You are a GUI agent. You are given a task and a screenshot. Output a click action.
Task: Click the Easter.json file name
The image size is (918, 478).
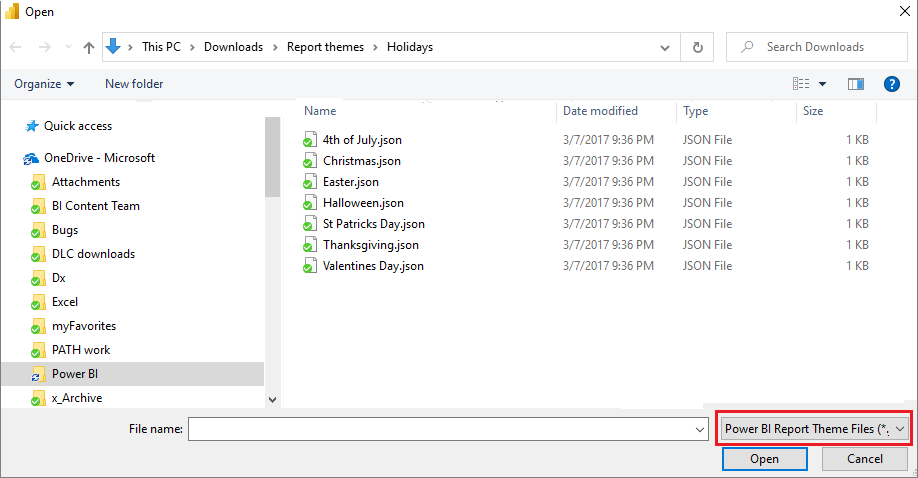tap(351, 182)
